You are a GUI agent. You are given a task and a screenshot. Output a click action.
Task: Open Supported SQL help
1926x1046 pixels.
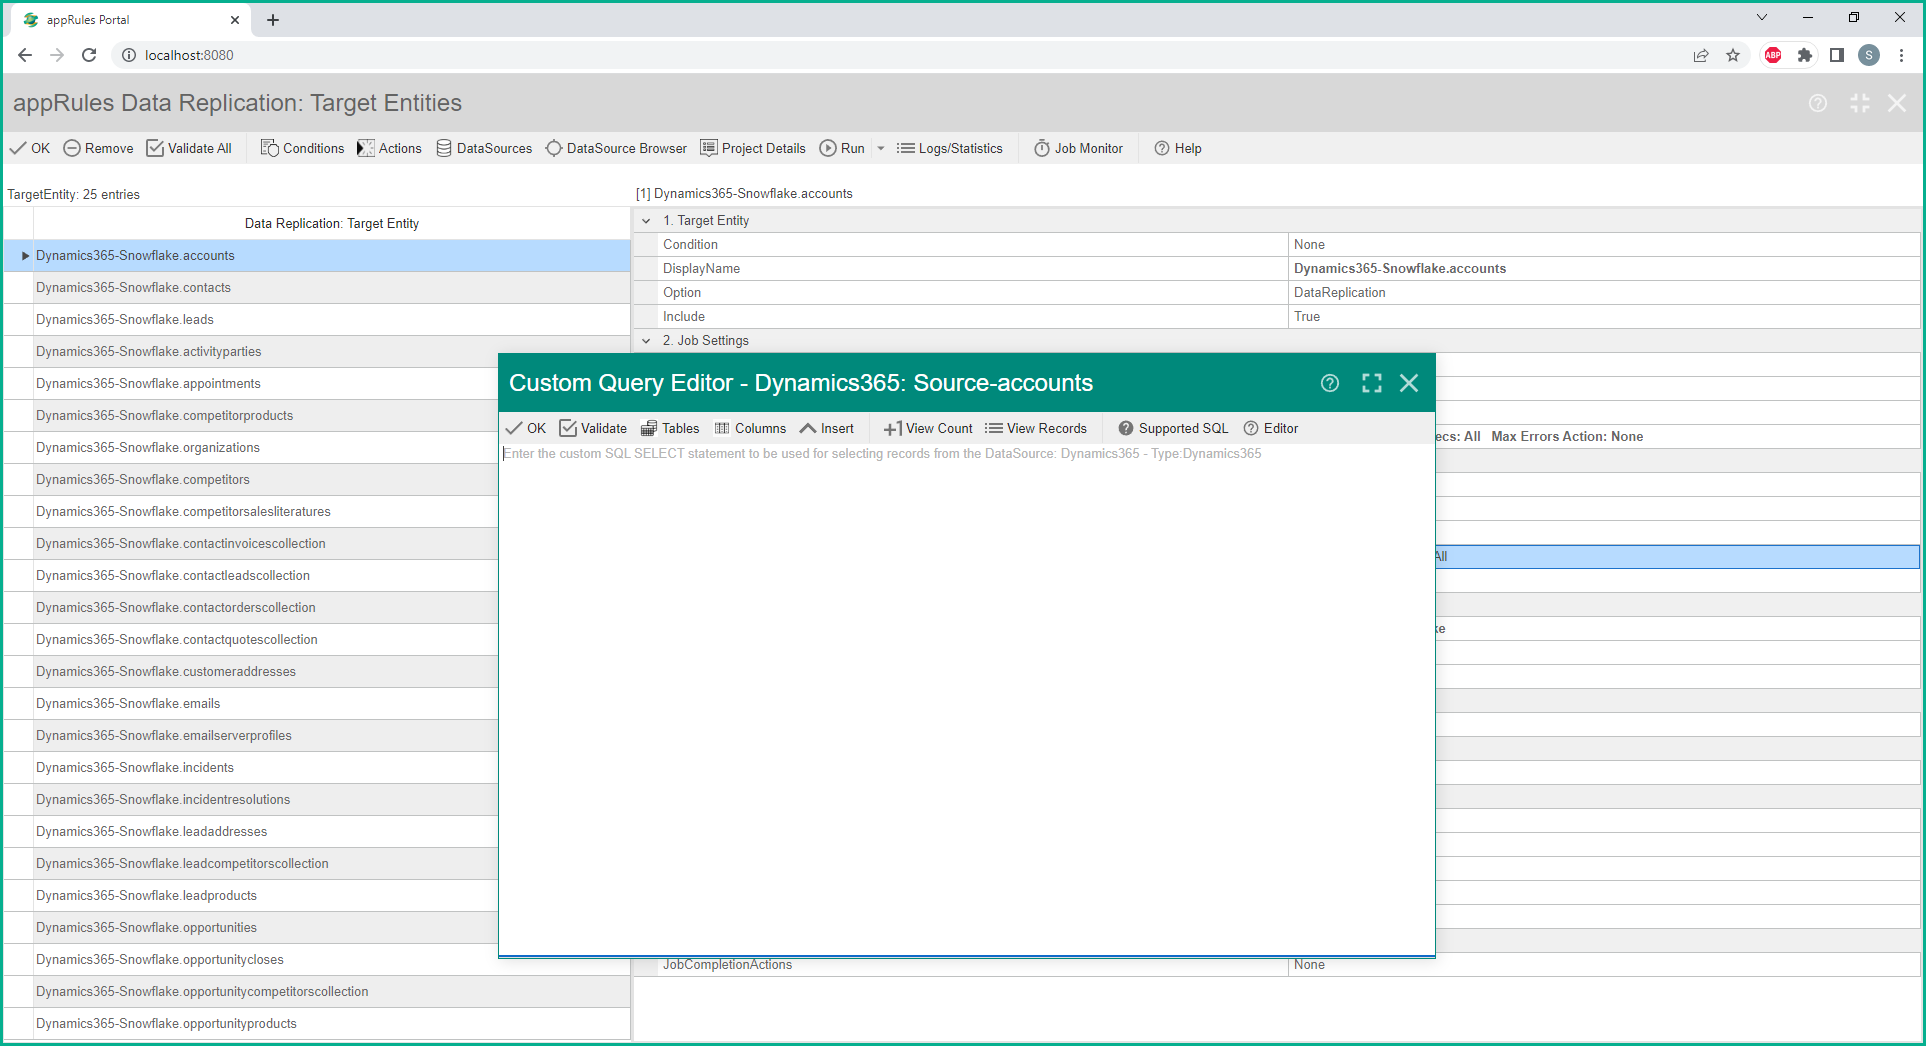(1173, 428)
